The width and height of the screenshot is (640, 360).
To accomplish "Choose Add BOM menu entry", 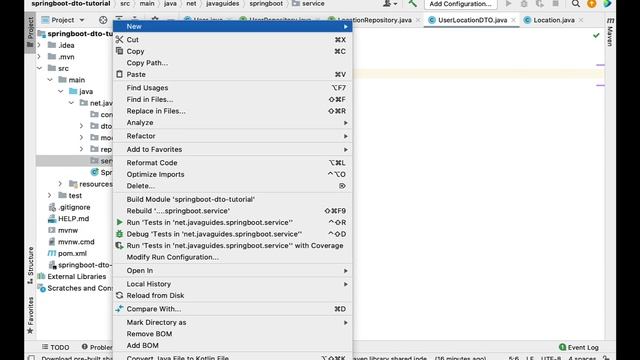I will click(x=233, y=345).
